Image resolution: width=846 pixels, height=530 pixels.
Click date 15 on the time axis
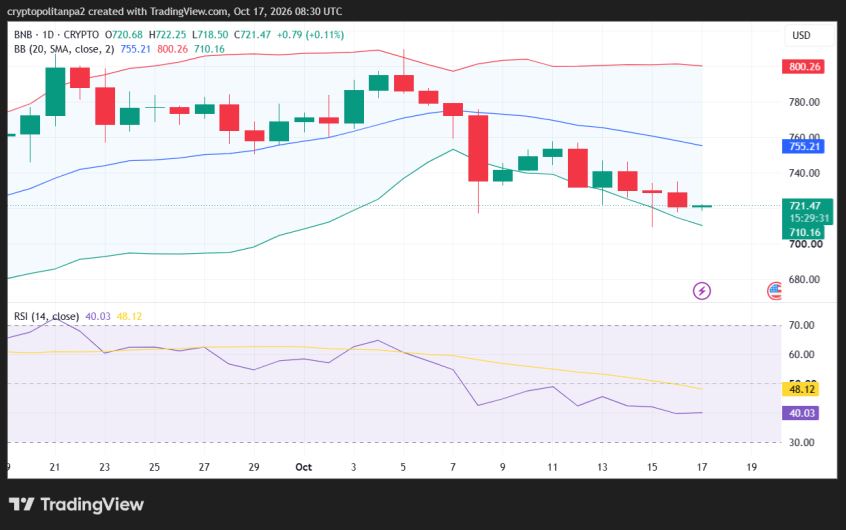(652, 467)
